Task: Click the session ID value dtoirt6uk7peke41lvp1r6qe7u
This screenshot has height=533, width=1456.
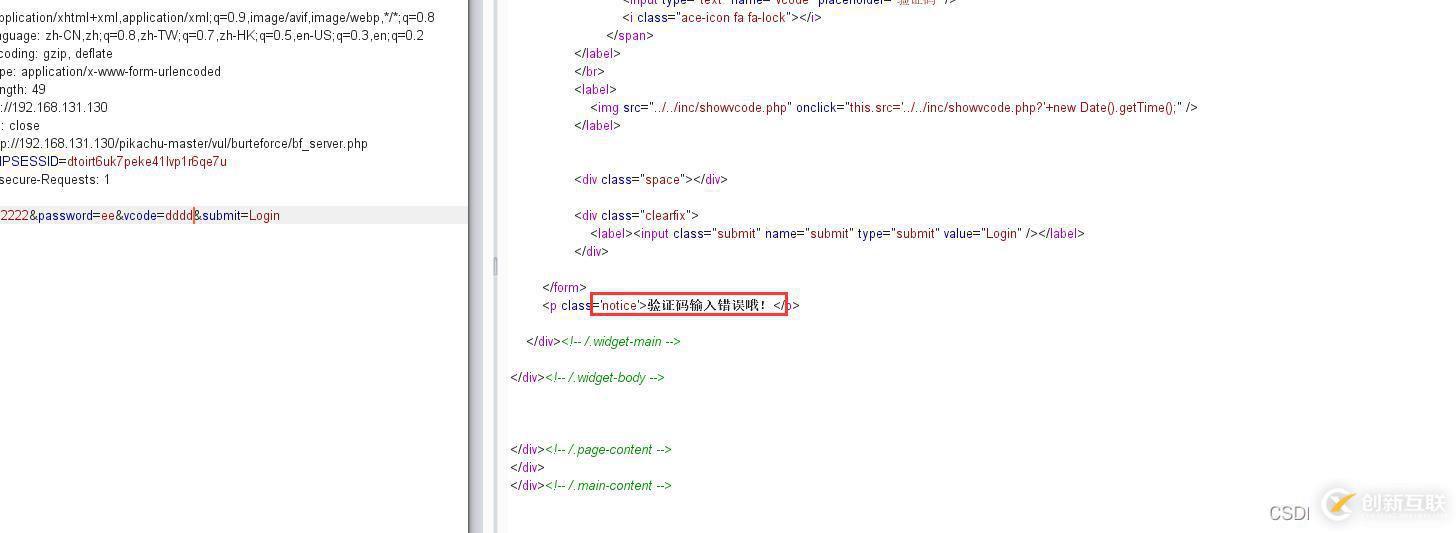Action: [x=147, y=162]
